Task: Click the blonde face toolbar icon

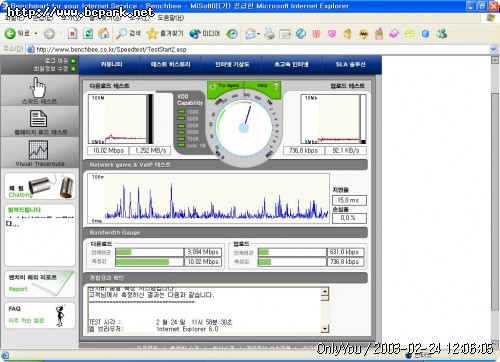Action: [x=348, y=34]
